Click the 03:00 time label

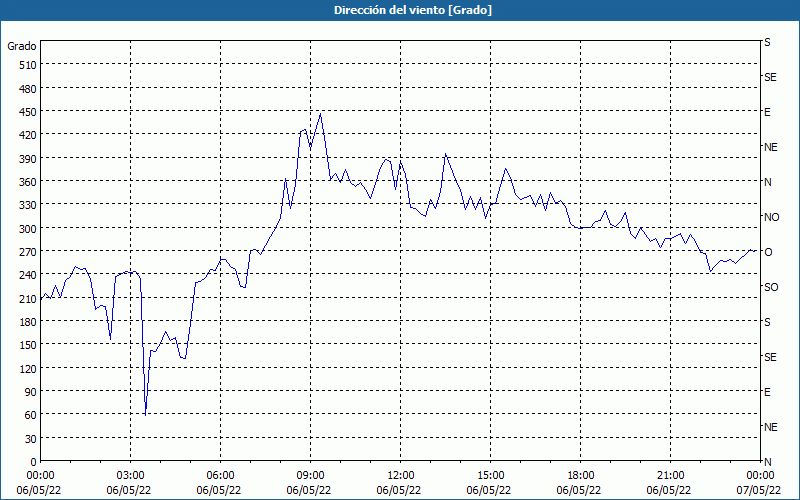pos(130,476)
